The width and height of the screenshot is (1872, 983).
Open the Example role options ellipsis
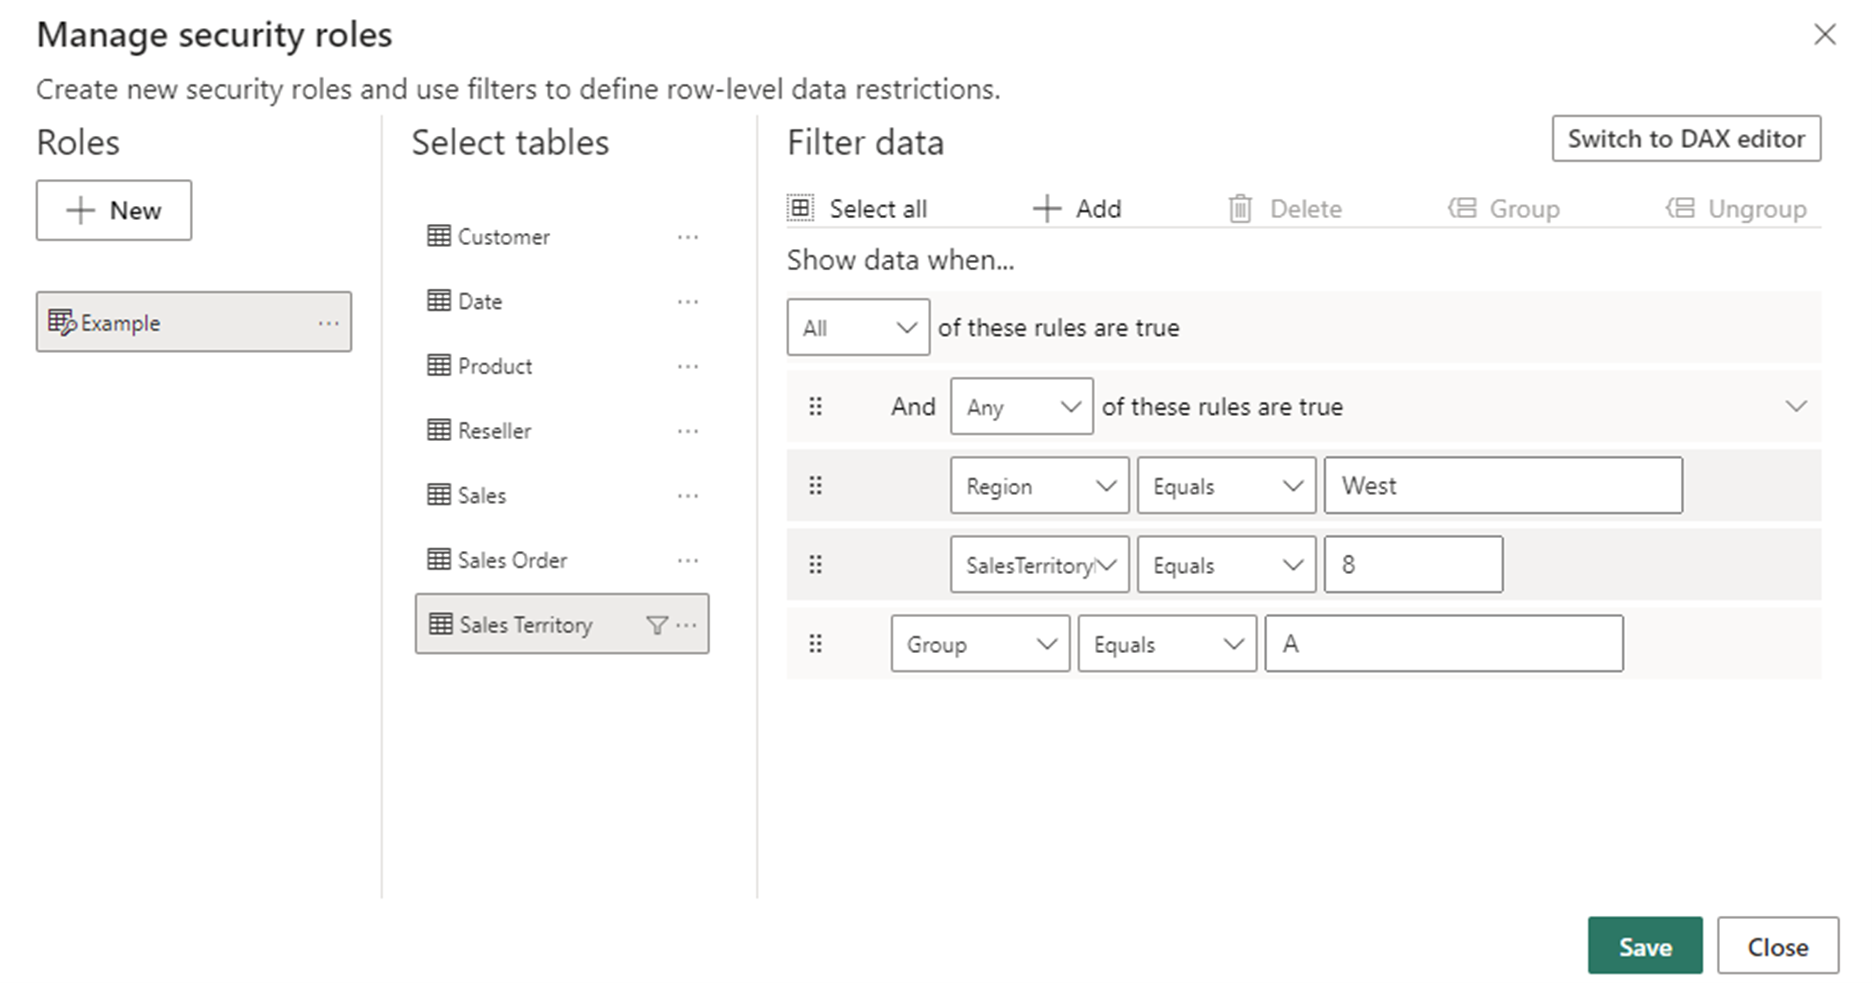[330, 322]
